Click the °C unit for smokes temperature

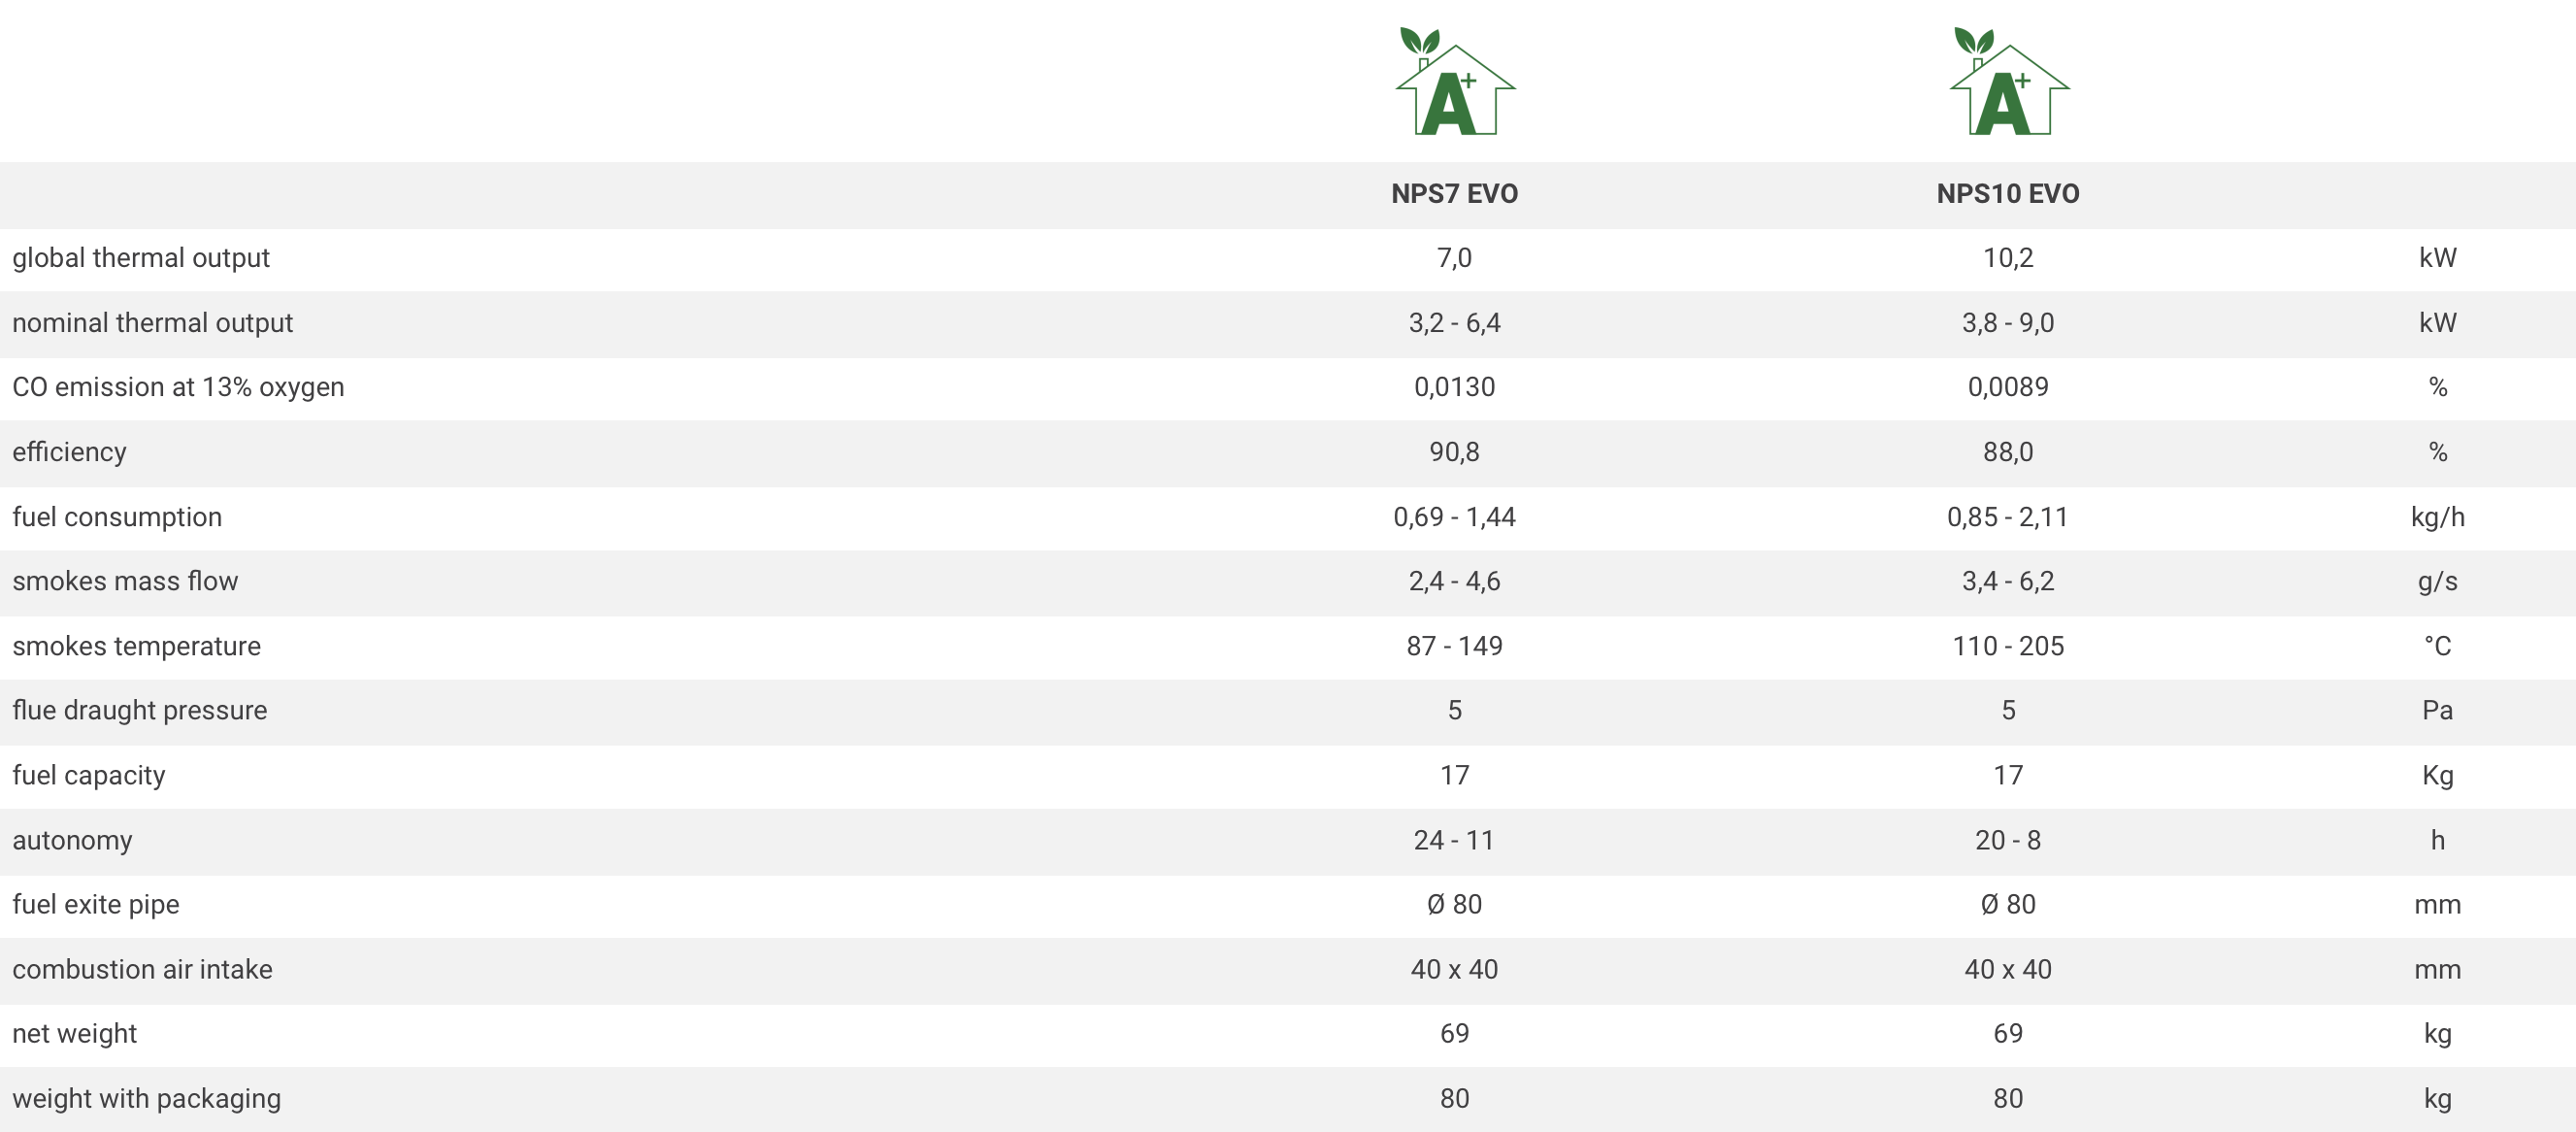[x=2437, y=646]
